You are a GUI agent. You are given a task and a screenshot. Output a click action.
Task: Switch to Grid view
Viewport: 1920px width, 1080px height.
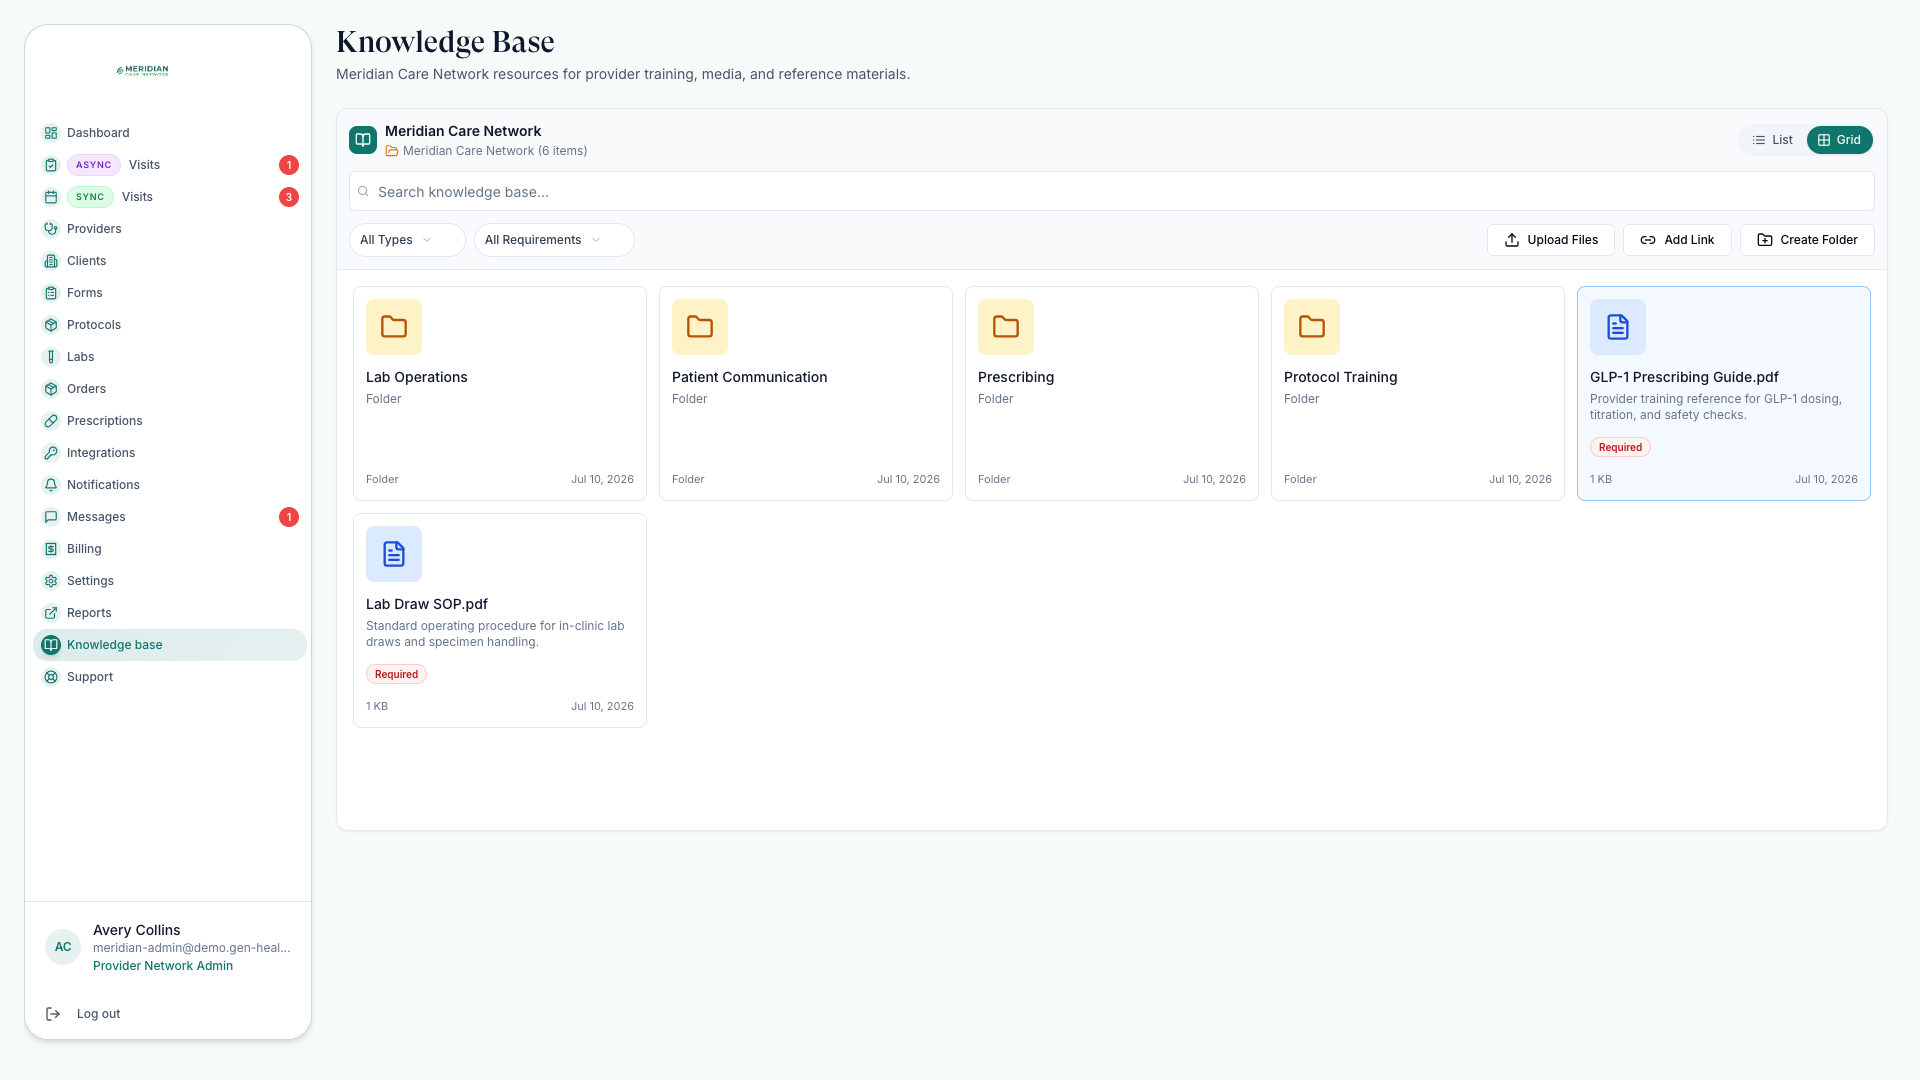1839,140
